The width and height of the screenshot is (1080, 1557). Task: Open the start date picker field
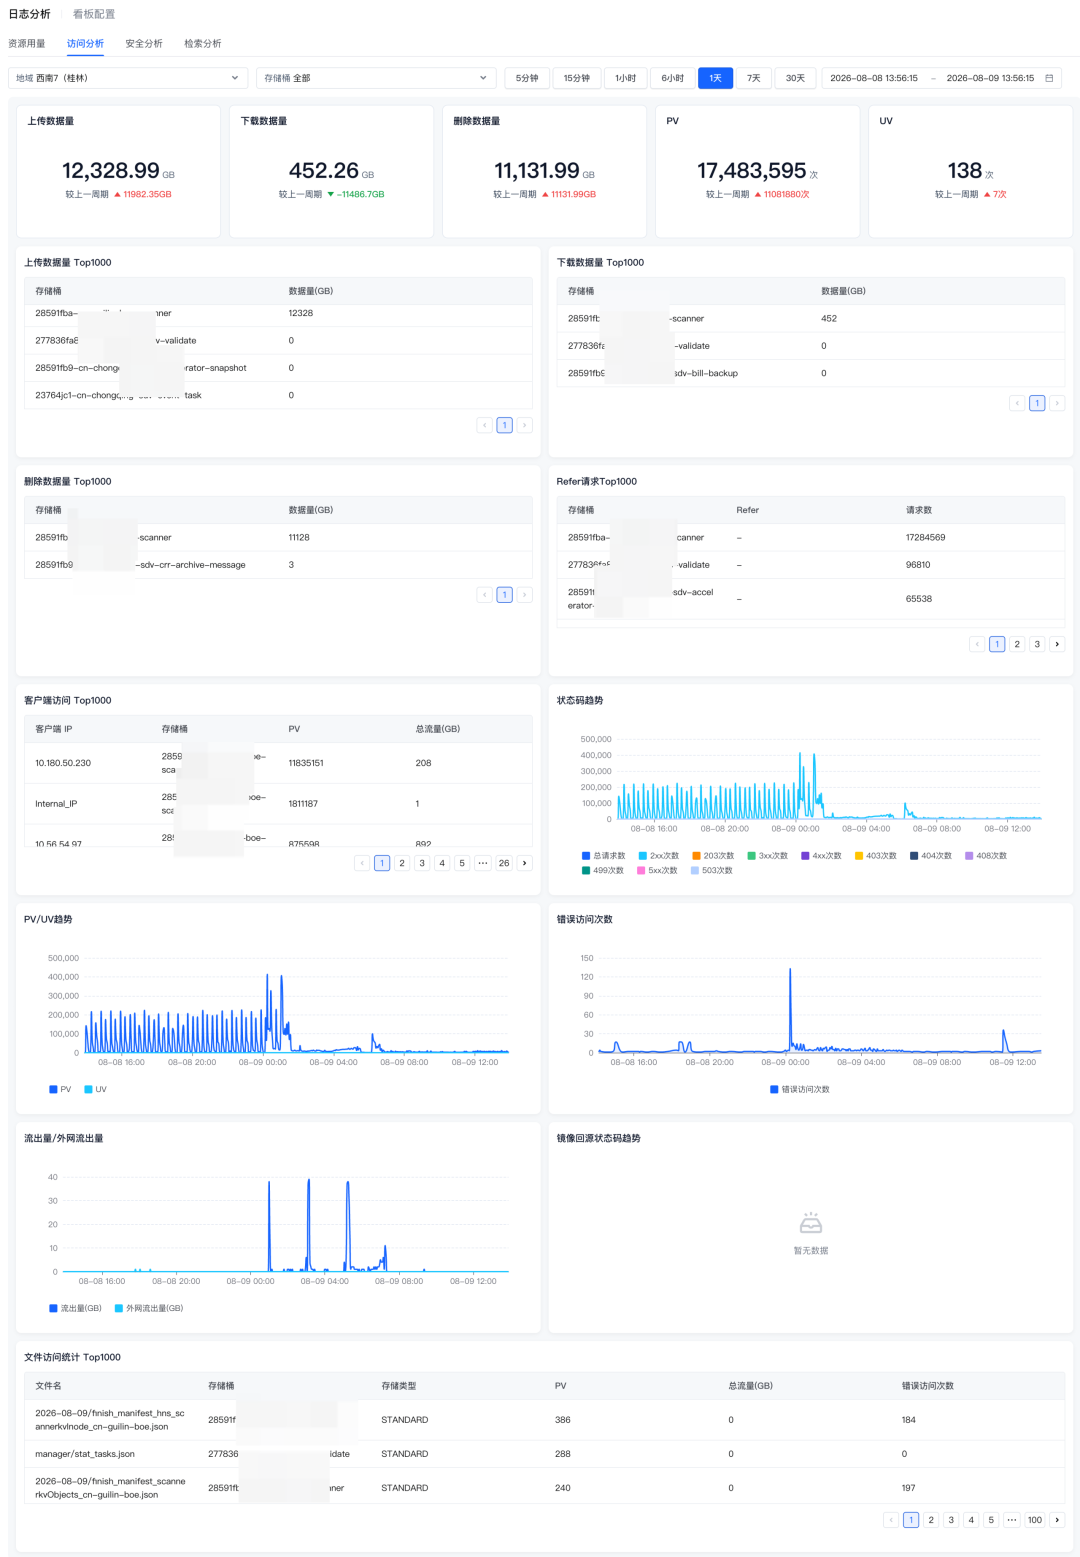click(x=874, y=78)
